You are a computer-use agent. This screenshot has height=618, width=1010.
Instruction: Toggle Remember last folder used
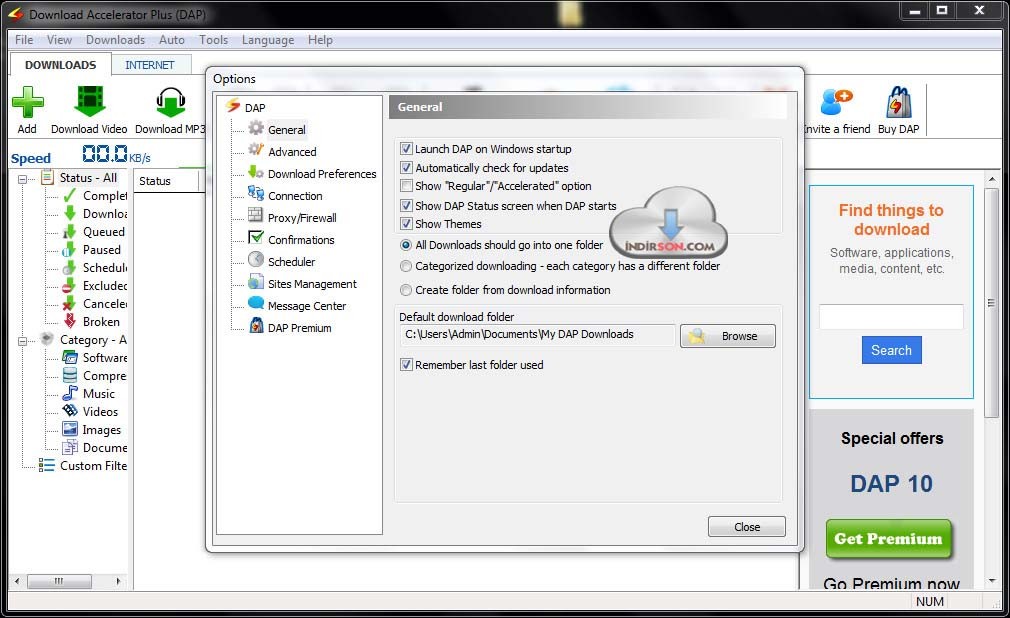coord(406,365)
